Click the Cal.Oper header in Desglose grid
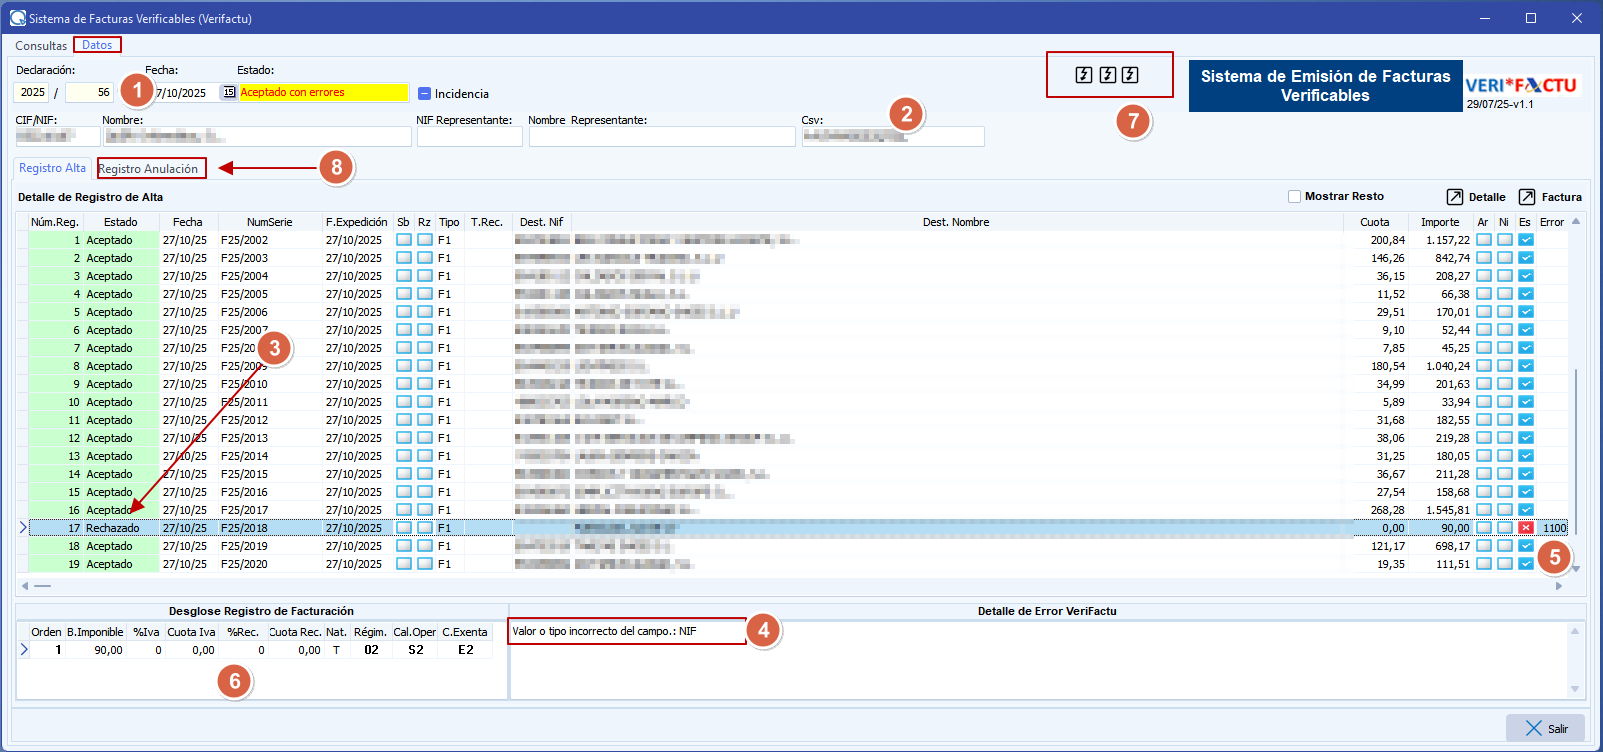The height and width of the screenshot is (752, 1603). (415, 632)
